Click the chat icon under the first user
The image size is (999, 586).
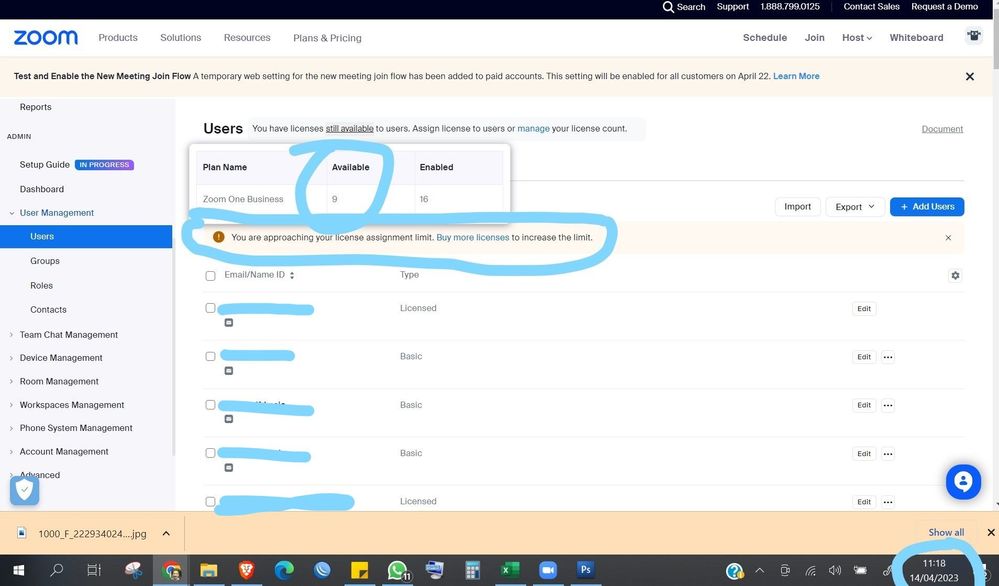(228, 322)
